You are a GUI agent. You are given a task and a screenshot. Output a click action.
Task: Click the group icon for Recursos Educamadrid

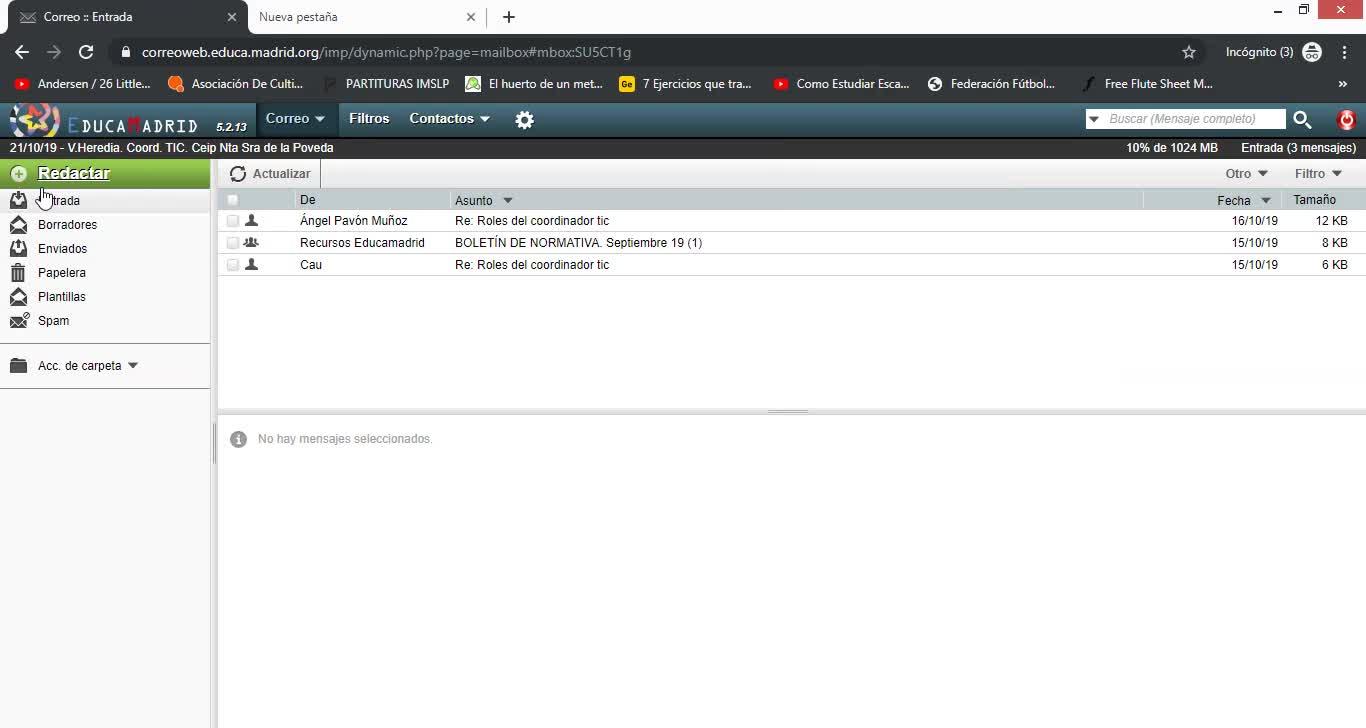[251, 242]
